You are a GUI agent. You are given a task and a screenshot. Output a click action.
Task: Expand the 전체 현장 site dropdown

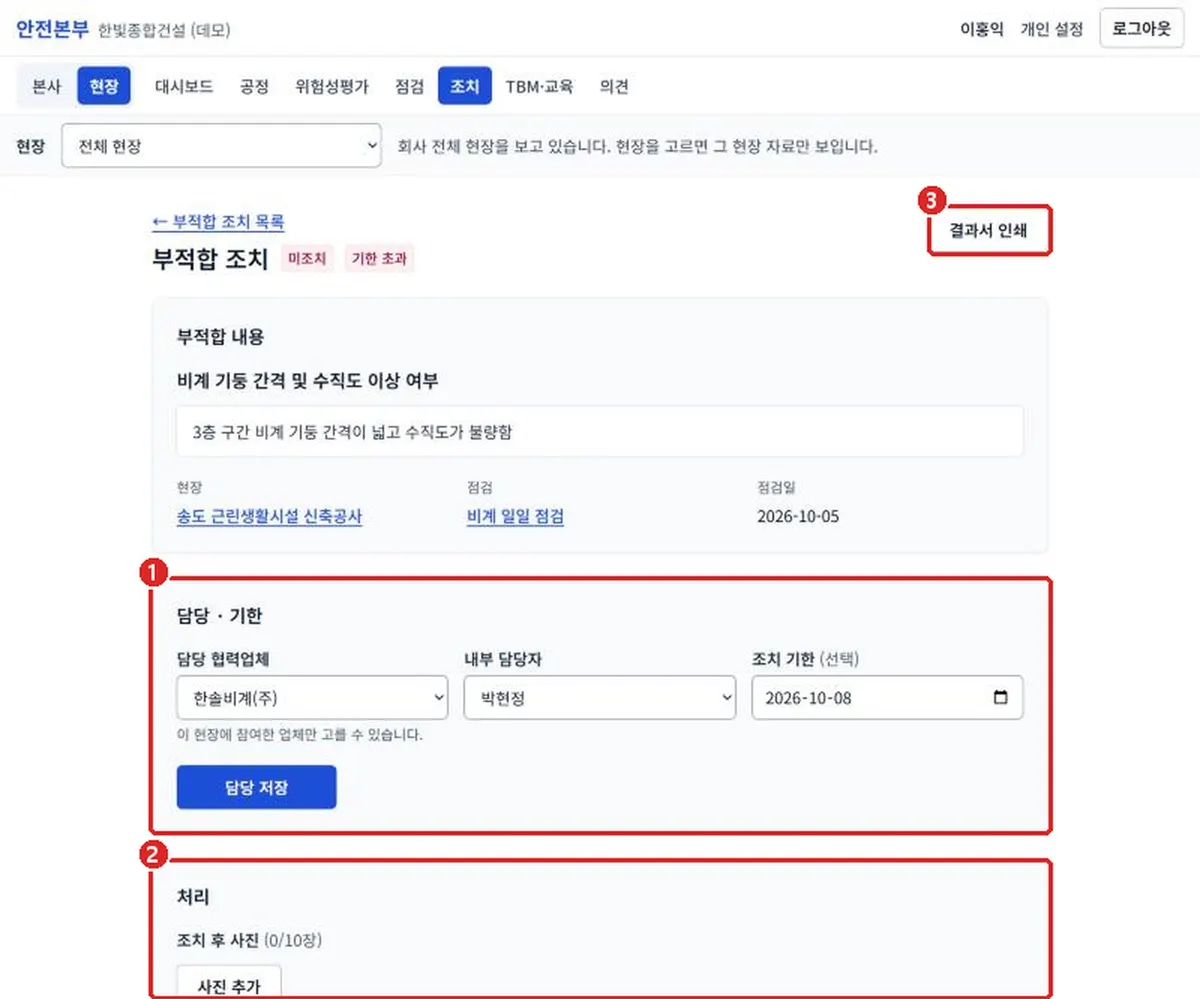(221, 146)
